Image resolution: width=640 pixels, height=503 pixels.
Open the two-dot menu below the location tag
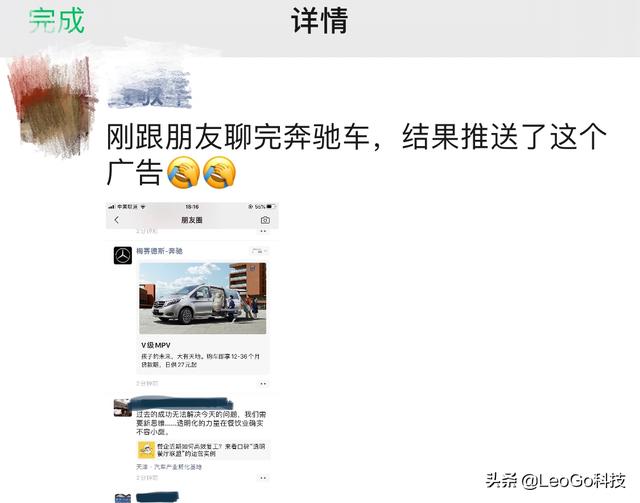click(x=263, y=477)
